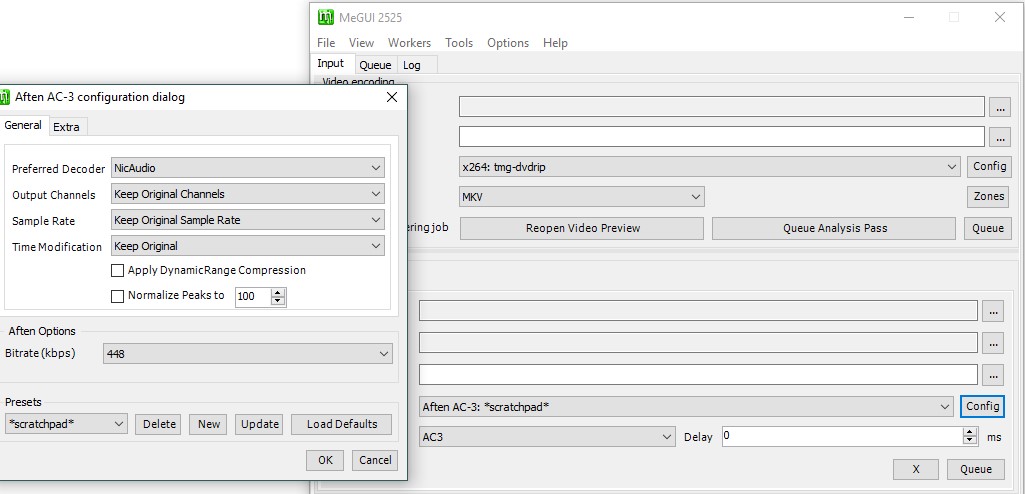Click browse button next to first video field

coord(999,107)
